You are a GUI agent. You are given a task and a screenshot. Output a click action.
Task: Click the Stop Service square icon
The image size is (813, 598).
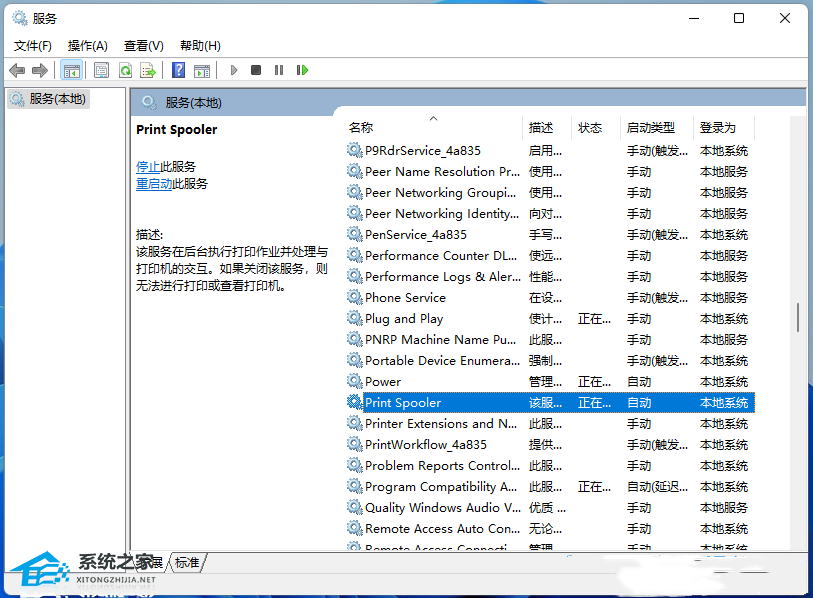point(256,69)
